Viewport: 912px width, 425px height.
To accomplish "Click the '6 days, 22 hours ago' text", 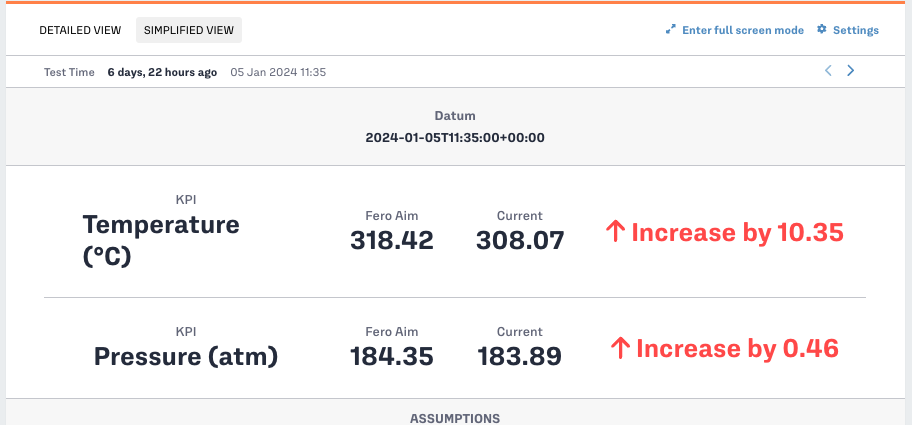I will [x=162, y=72].
